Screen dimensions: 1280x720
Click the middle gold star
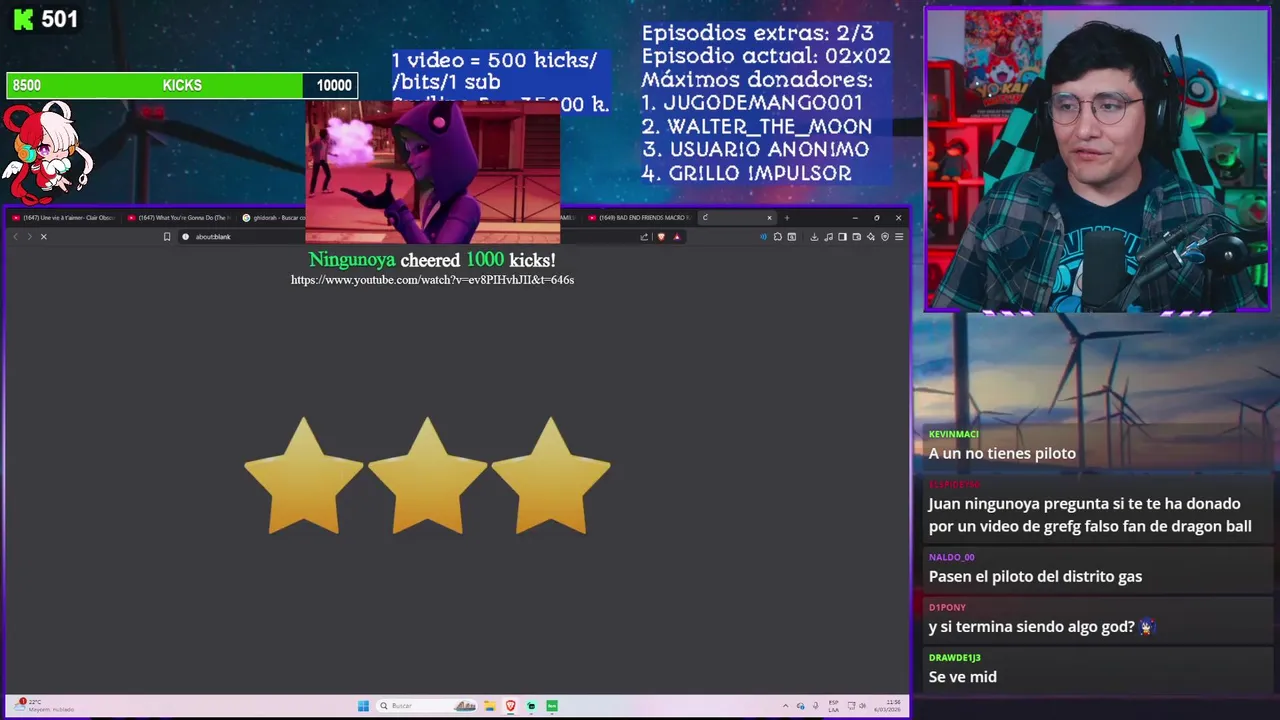click(x=427, y=477)
